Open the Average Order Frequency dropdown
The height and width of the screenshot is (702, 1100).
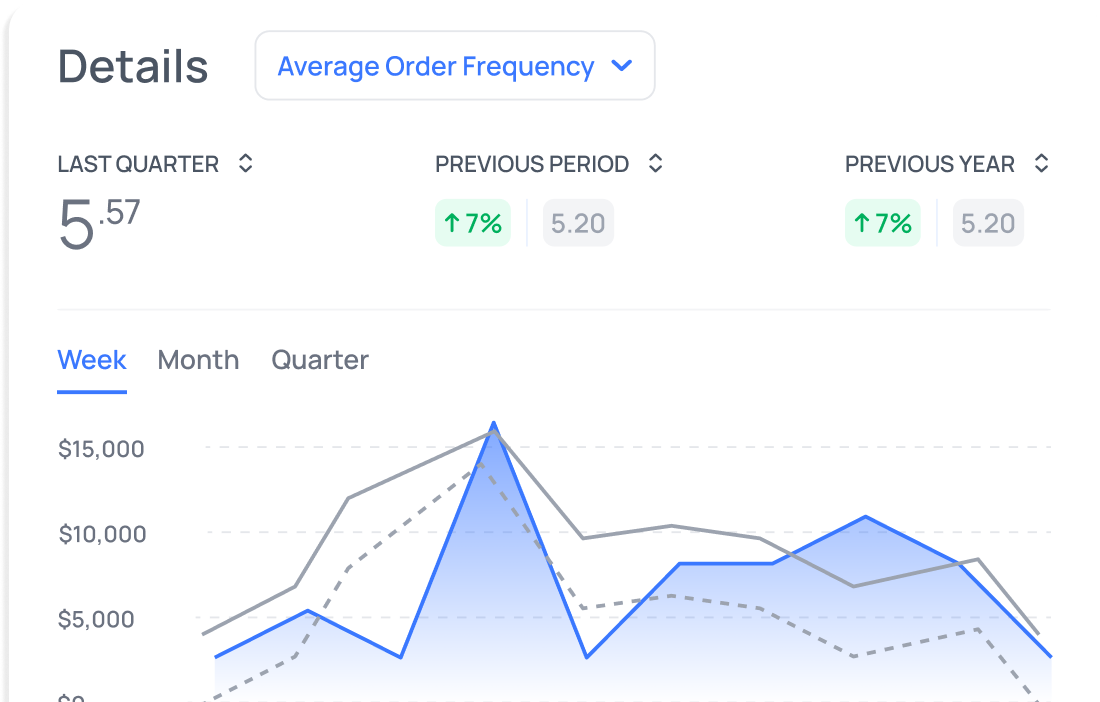(454, 66)
